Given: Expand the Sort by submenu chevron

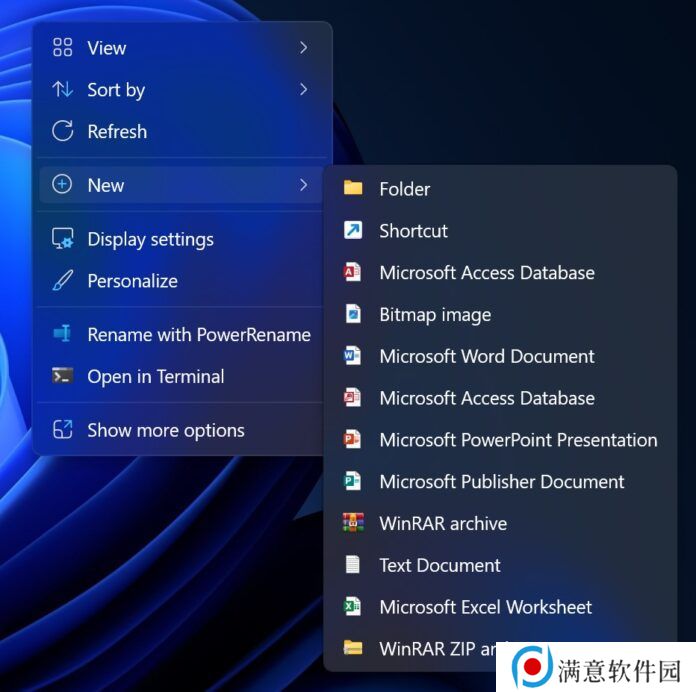Looking at the screenshot, I should click(x=304, y=89).
